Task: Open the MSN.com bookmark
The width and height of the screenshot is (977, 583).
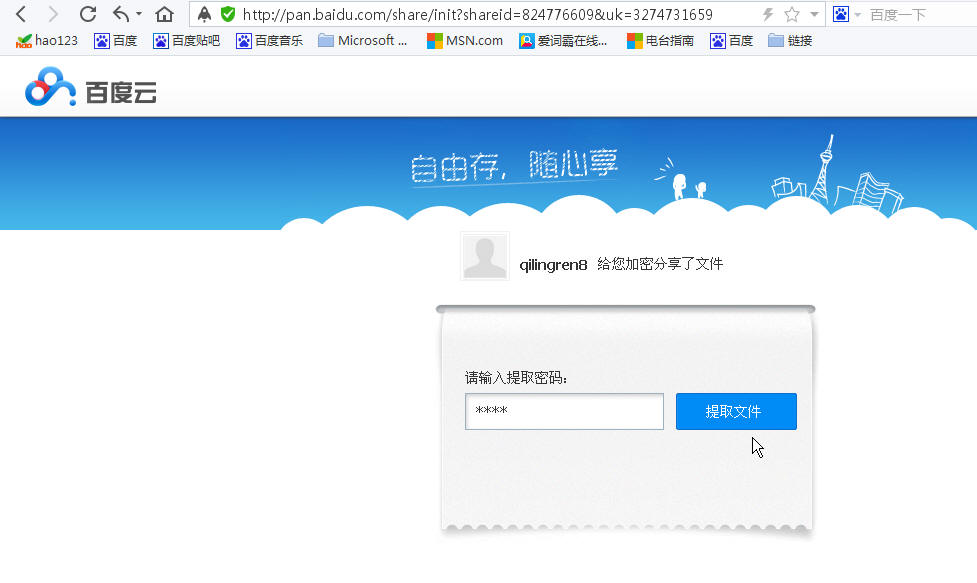Action: (465, 41)
